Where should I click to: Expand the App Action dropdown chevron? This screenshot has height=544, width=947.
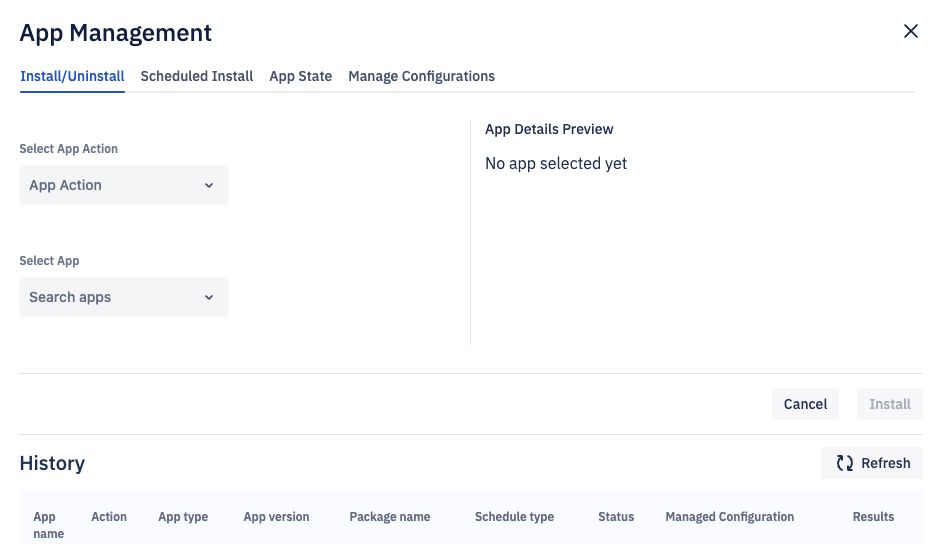pyautogui.click(x=209, y=185)
